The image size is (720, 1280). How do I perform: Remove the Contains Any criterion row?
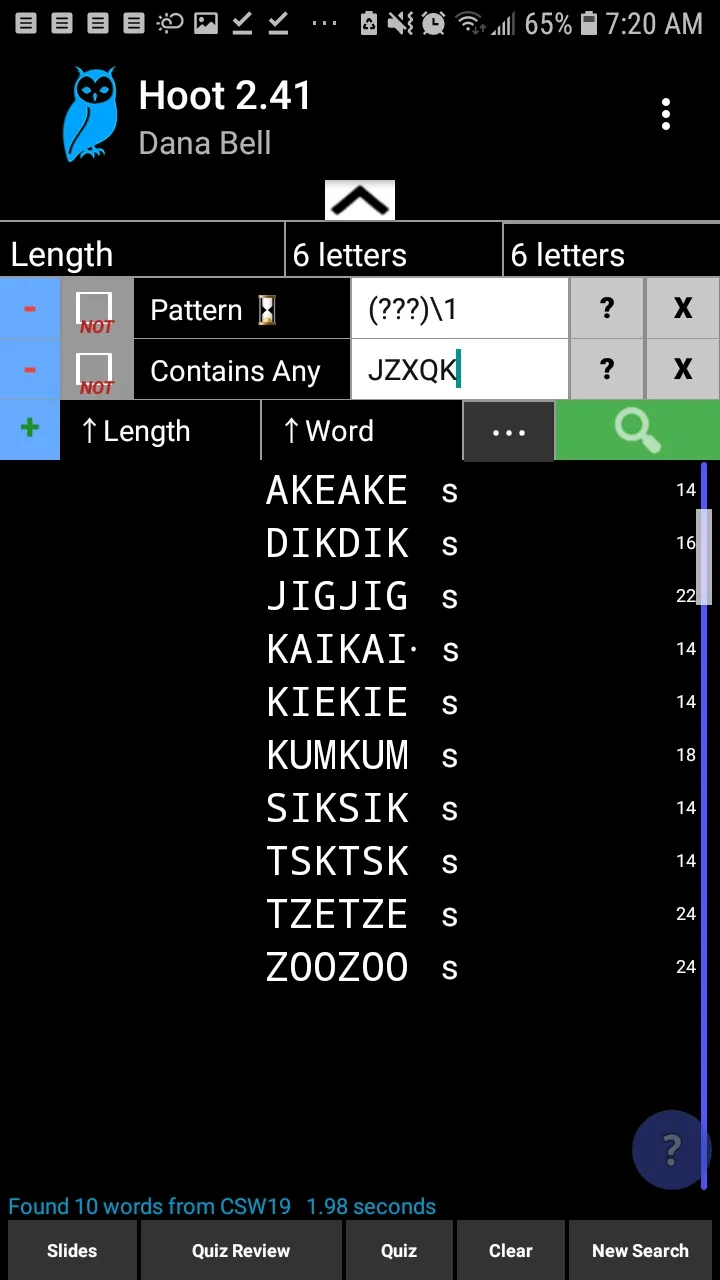pos(30,370)
